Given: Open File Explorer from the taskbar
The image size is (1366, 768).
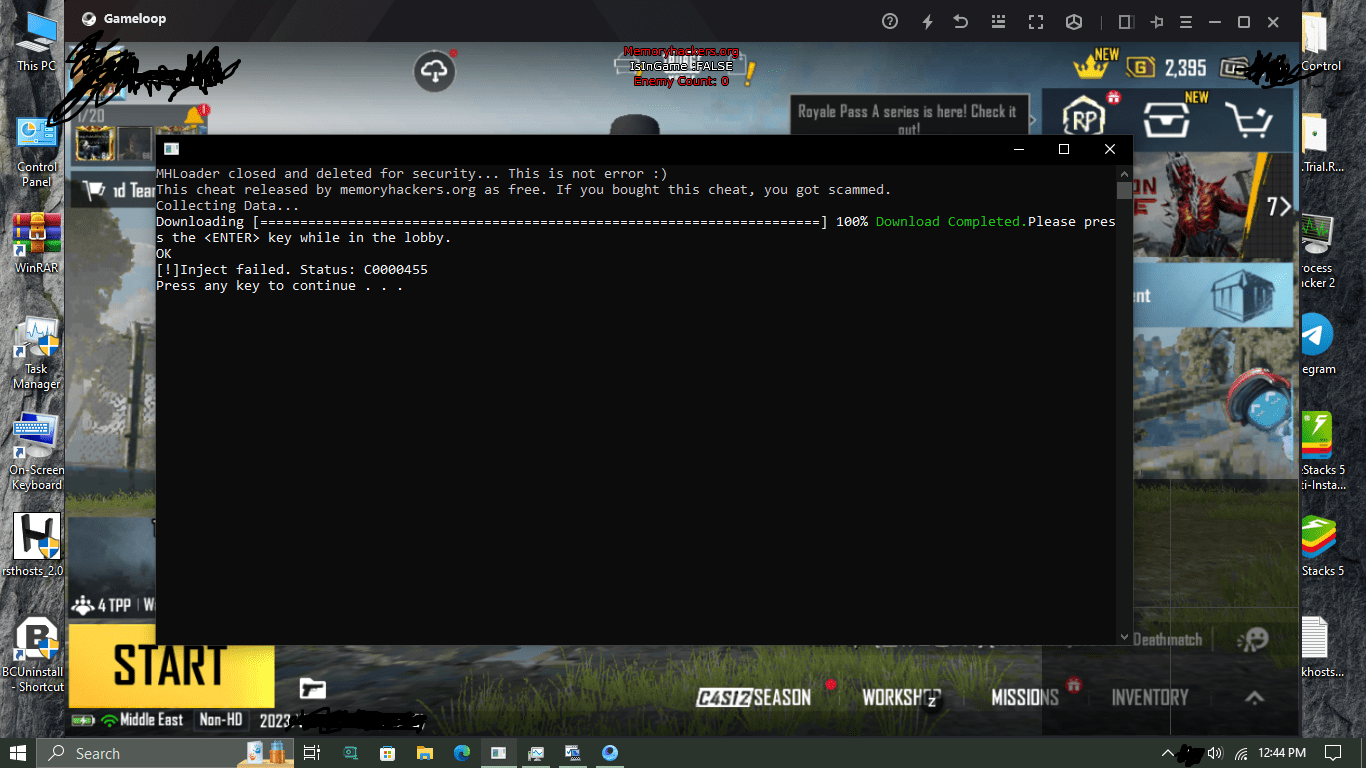Looking at the screenshot, I should tap(425, 753).
